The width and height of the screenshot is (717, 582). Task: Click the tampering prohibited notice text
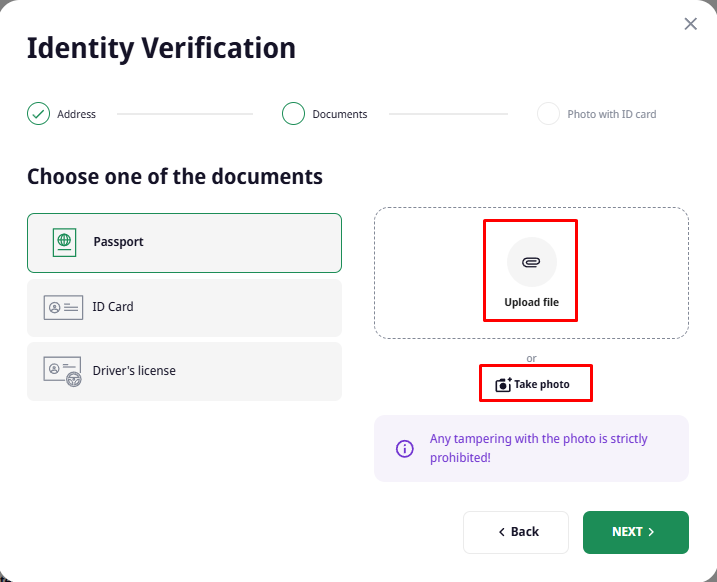[x=538, y=448]
